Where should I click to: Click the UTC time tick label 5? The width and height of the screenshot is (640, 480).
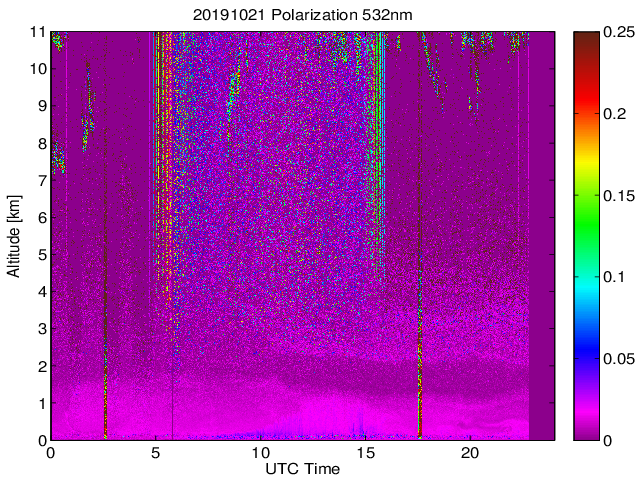click(156, 453)
